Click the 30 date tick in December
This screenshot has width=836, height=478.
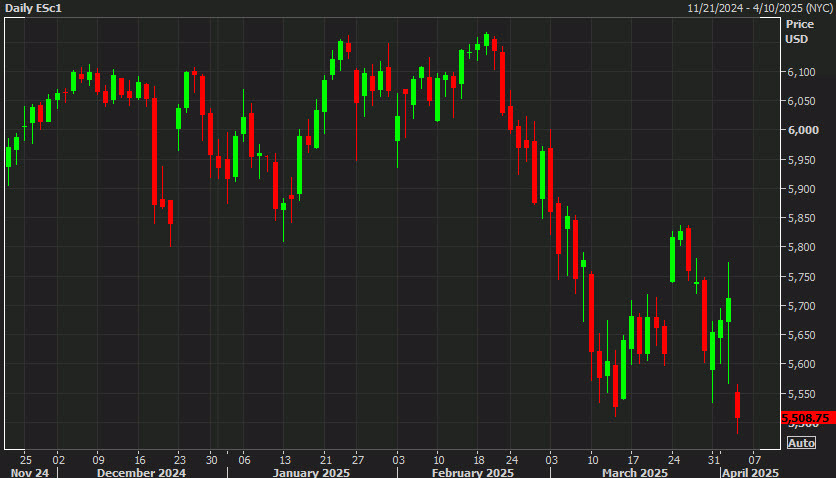[x=212, y=460]
